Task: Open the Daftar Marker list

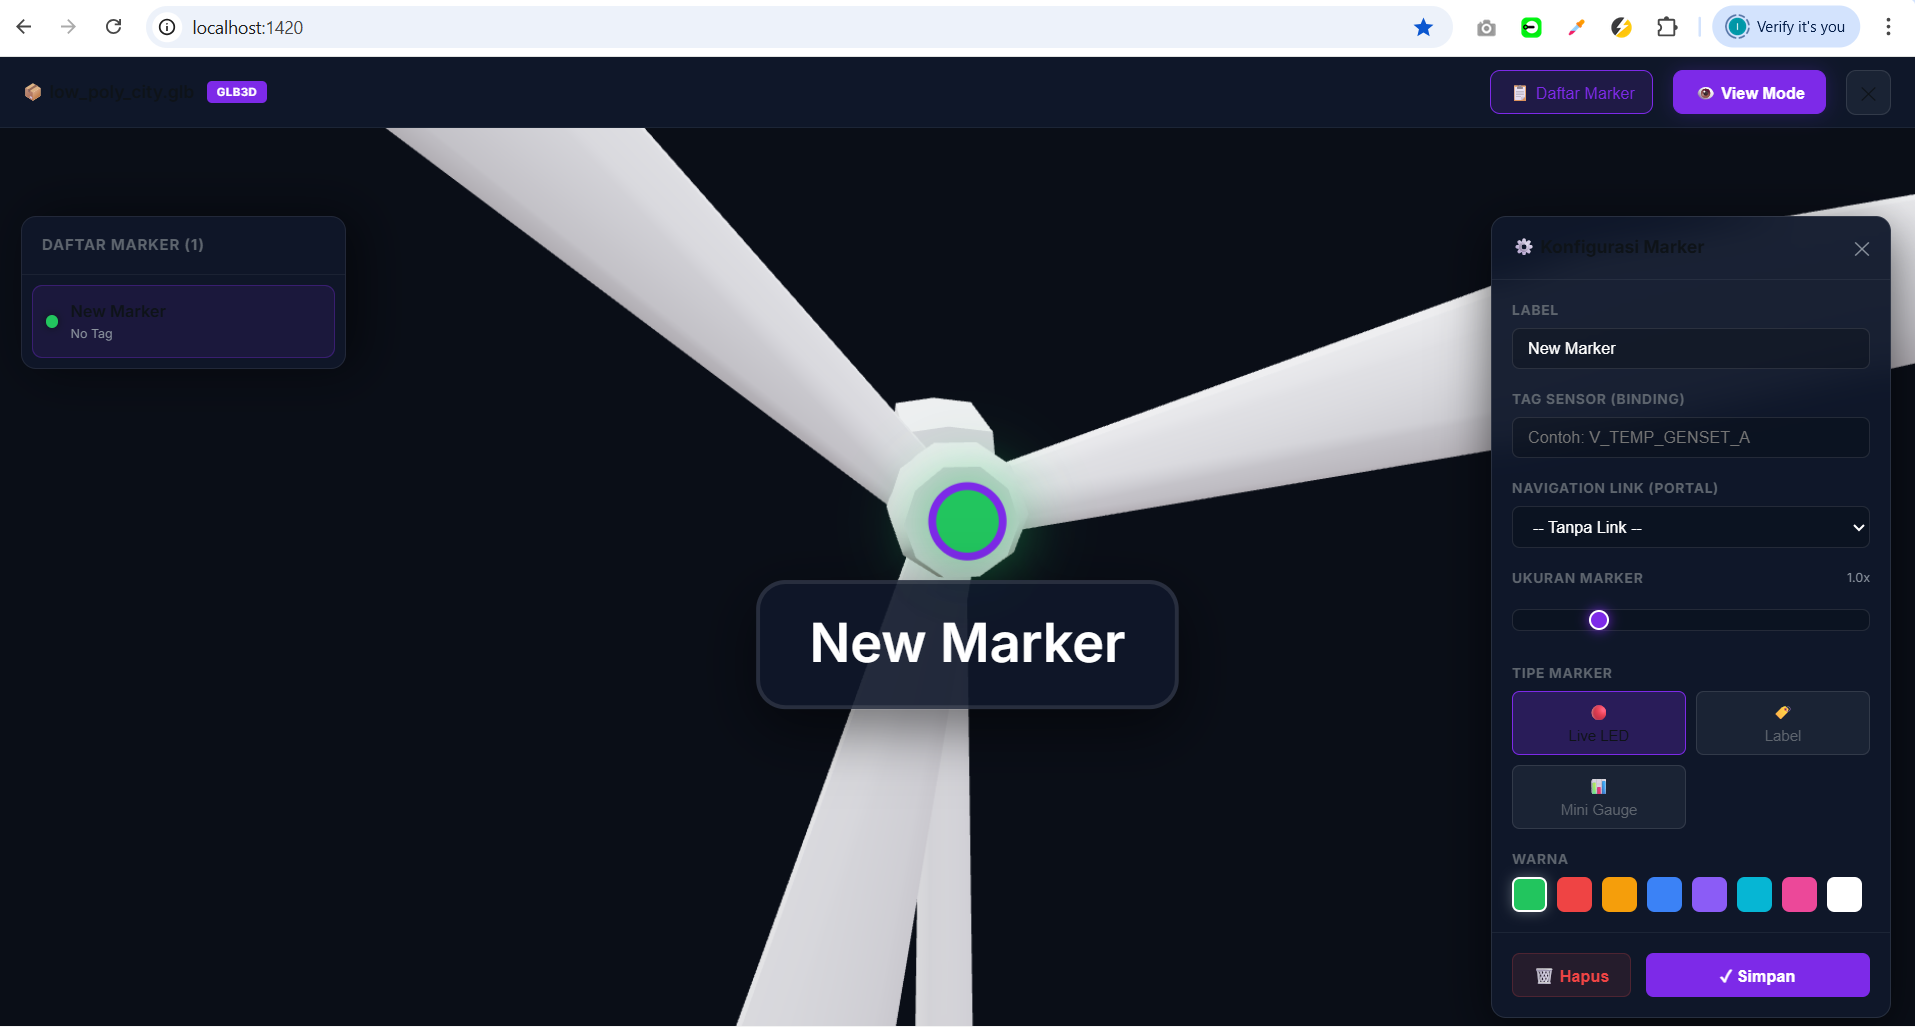Action: [x=1571, y=93]
